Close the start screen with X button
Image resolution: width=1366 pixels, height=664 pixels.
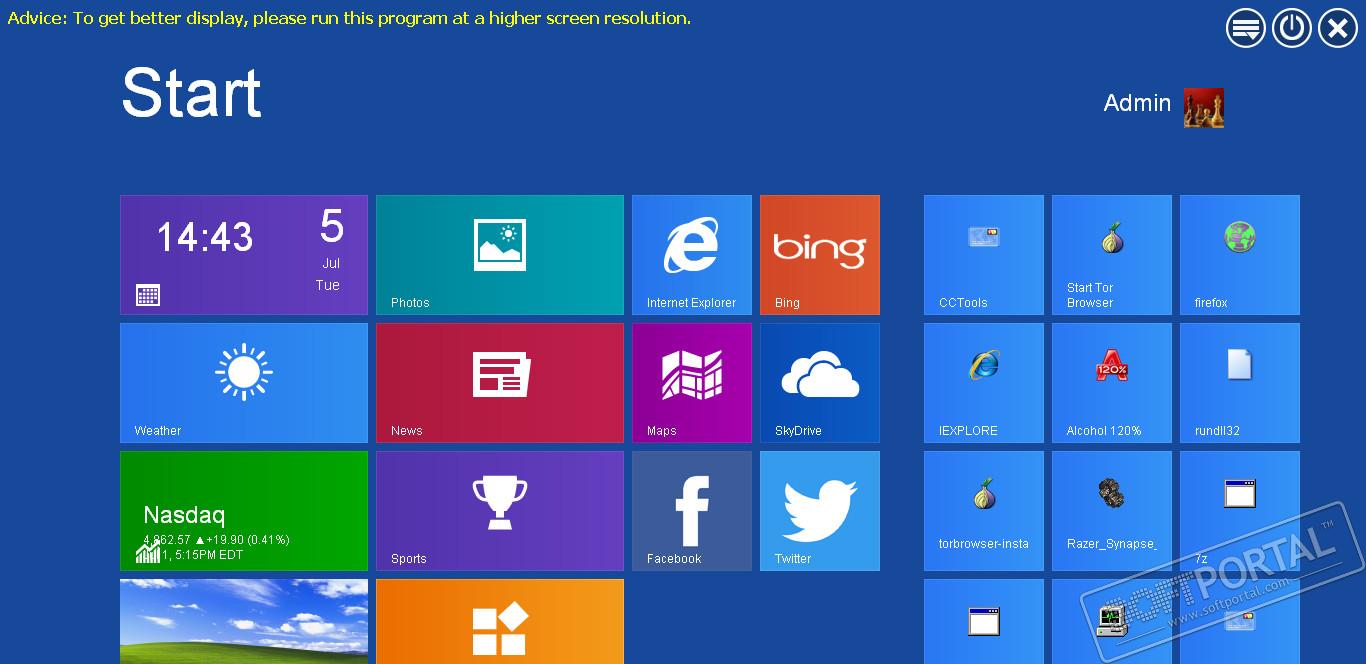1338,28
